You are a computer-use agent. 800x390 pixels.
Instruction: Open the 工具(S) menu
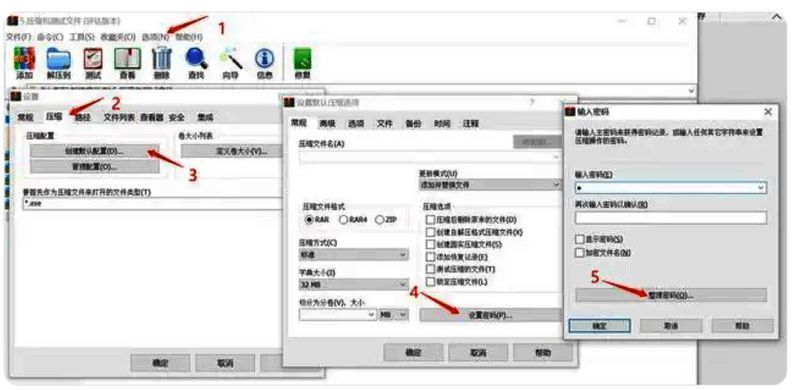[82, 37]
